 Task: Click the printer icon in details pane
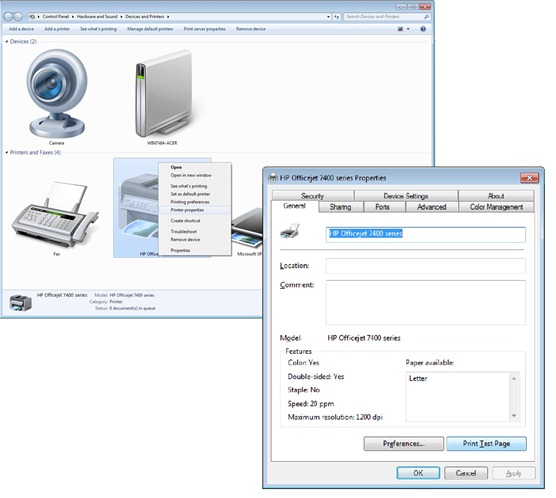click(x=21, y=303)
